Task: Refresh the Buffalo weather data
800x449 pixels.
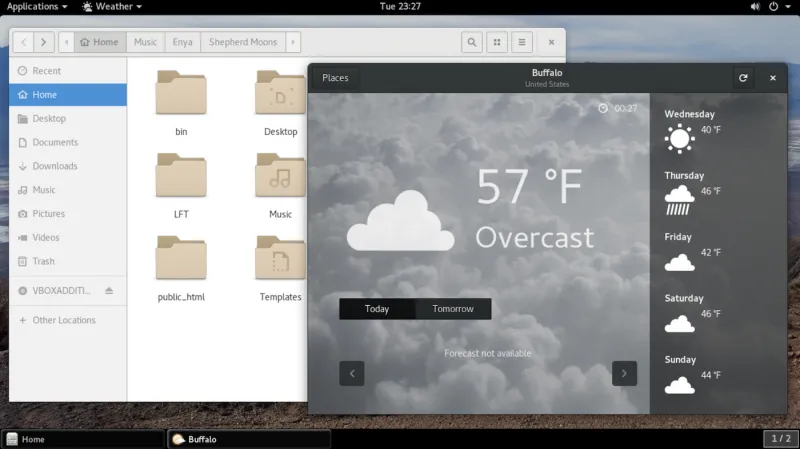Action: tap(742, 78)
